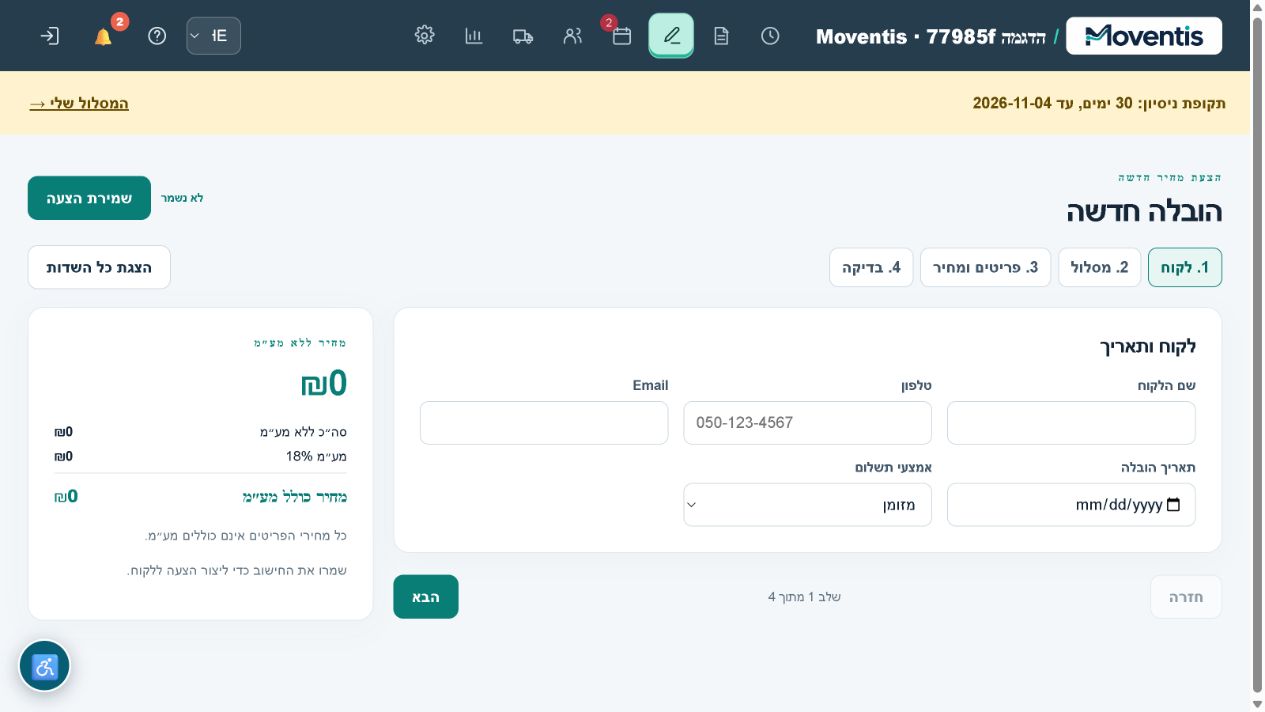Click the page vertical scrollbar
The image size is (1265, 712).
pos(1257,356)
